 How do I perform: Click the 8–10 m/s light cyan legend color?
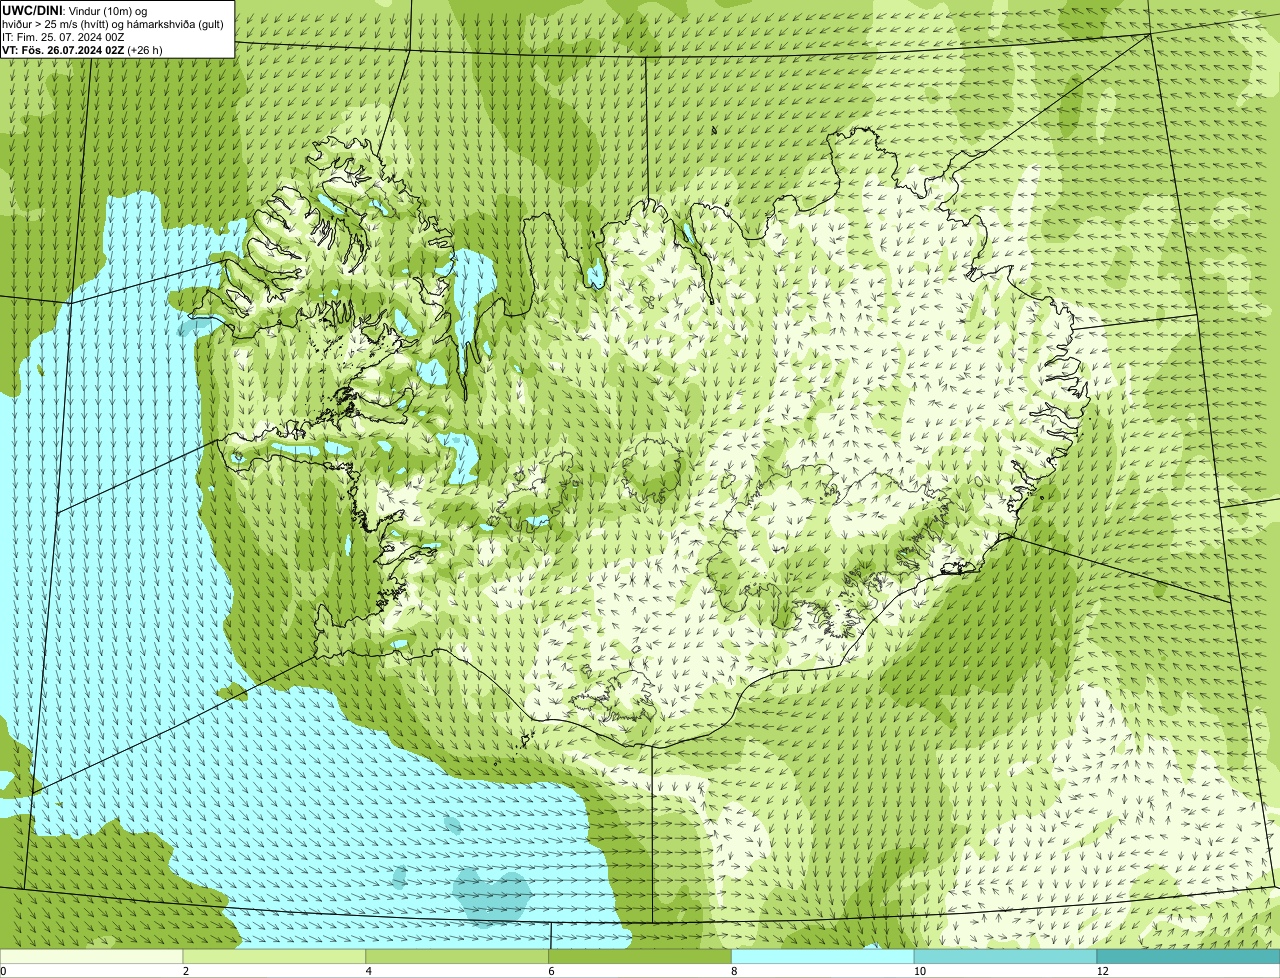823,957
